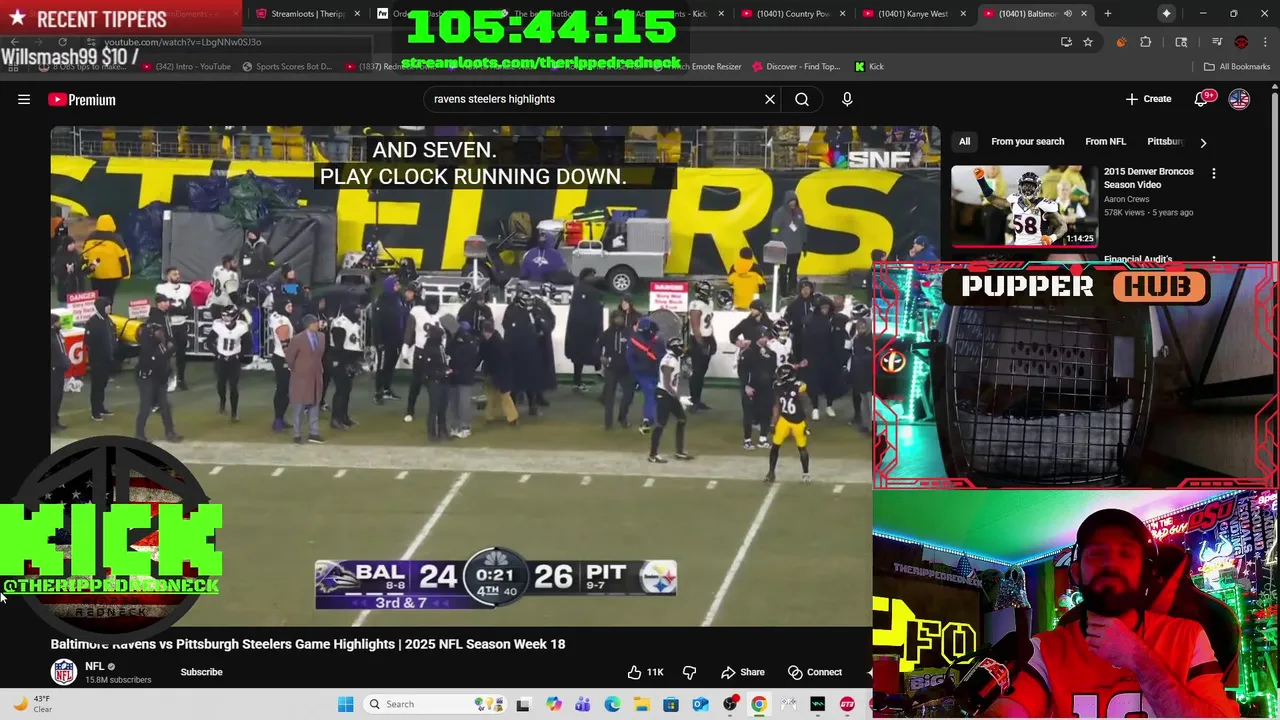Screen dimensions: 1280x720
Task: Start voice search with microphone icon
Action: [x=847, y=99]
